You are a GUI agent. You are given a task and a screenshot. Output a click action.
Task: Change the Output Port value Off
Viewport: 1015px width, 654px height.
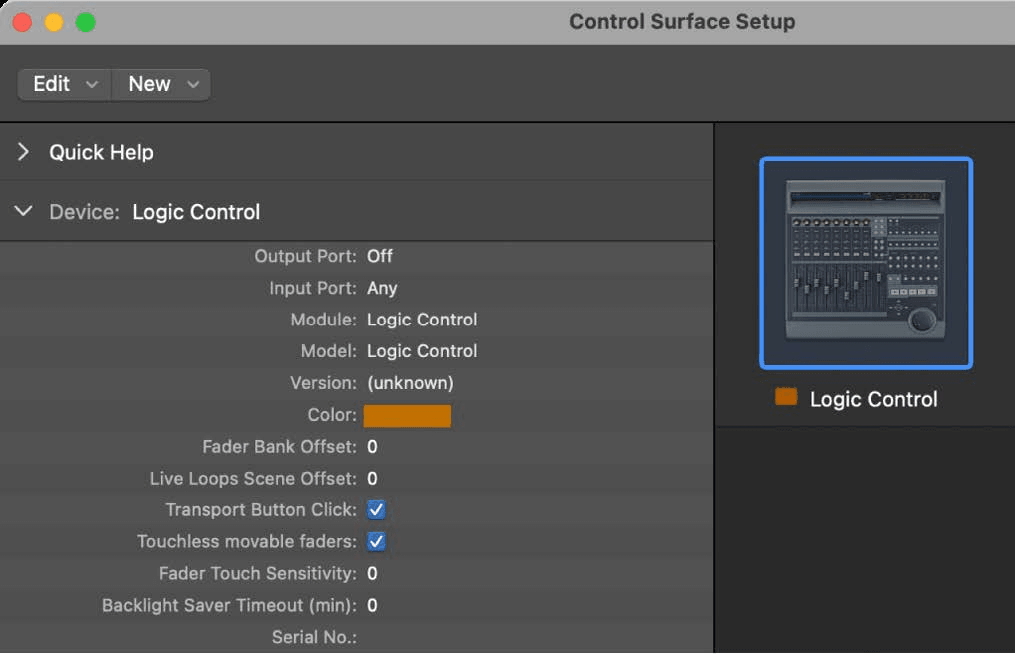pyautogui.click(x=379, y=256)
